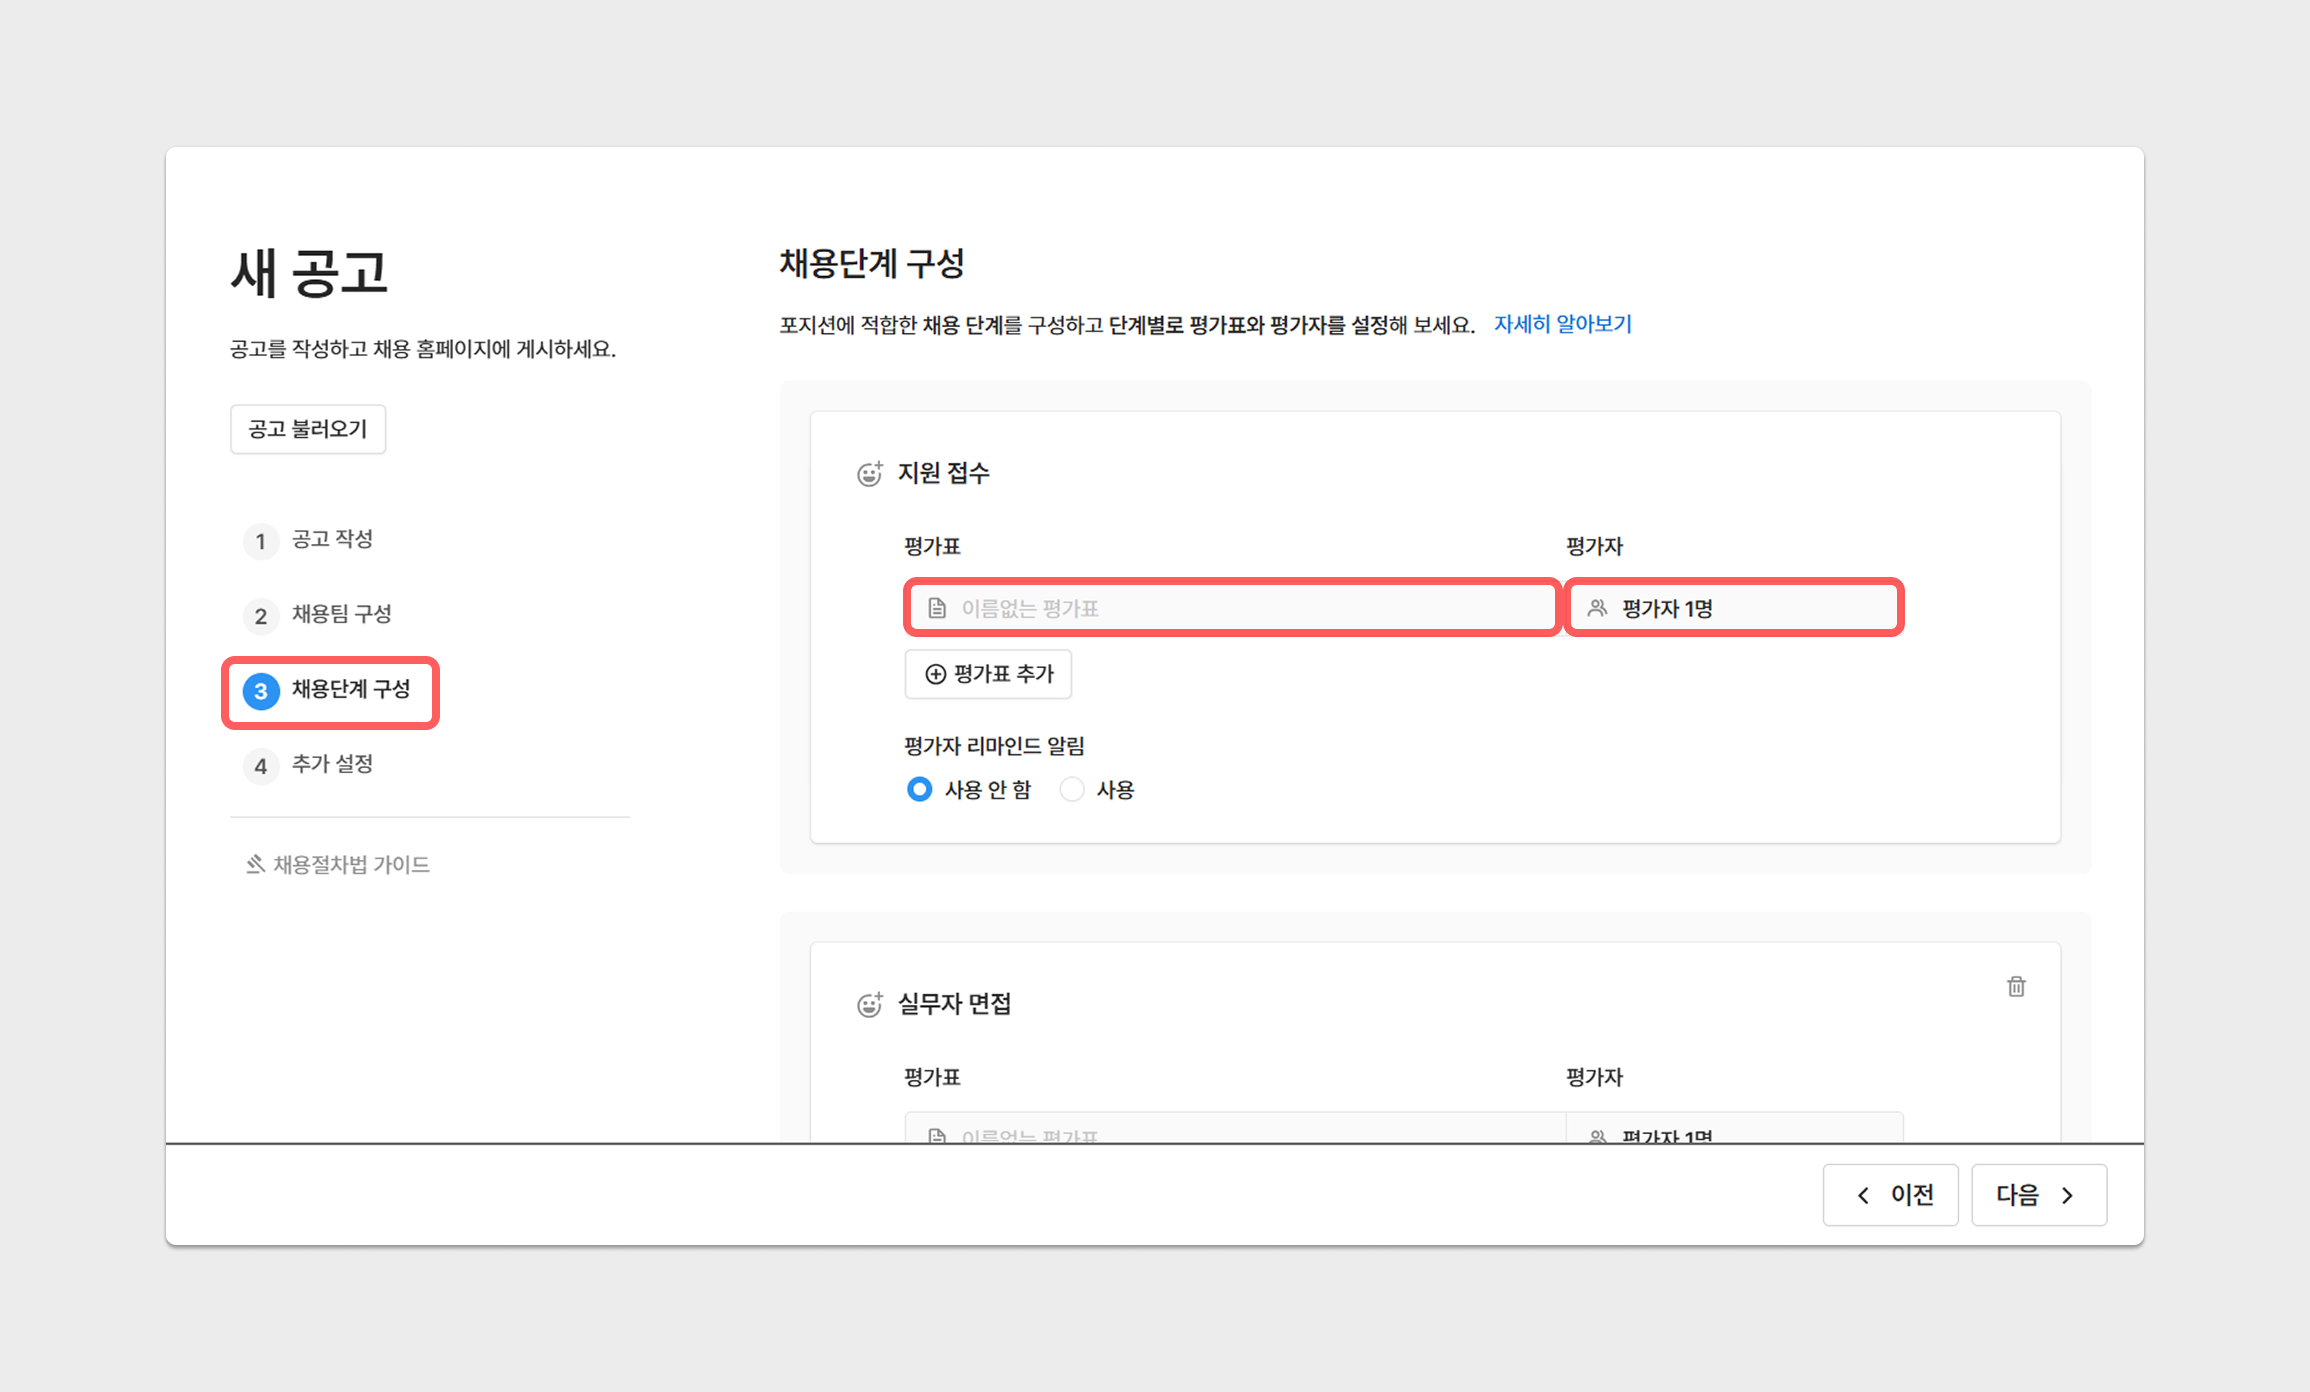Click the plus icon on 평가표 추가

935,674
